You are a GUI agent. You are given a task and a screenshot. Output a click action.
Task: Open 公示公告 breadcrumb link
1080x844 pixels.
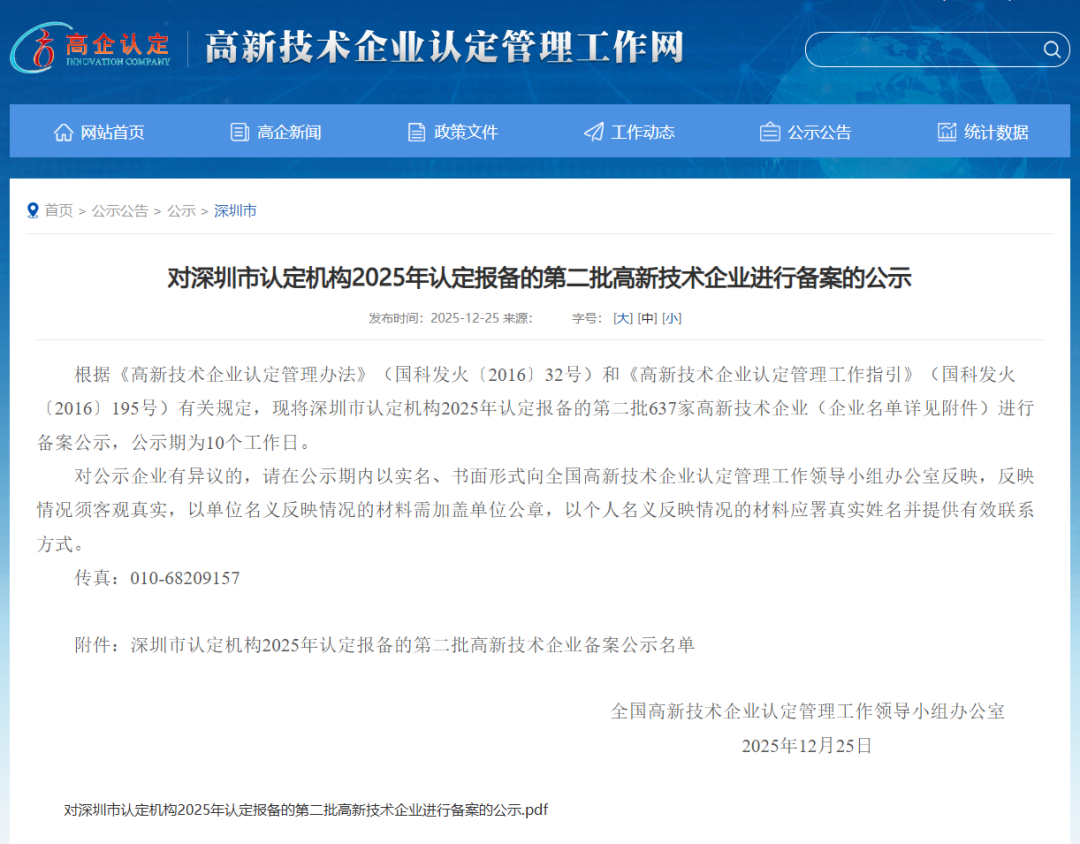[120, 211]
